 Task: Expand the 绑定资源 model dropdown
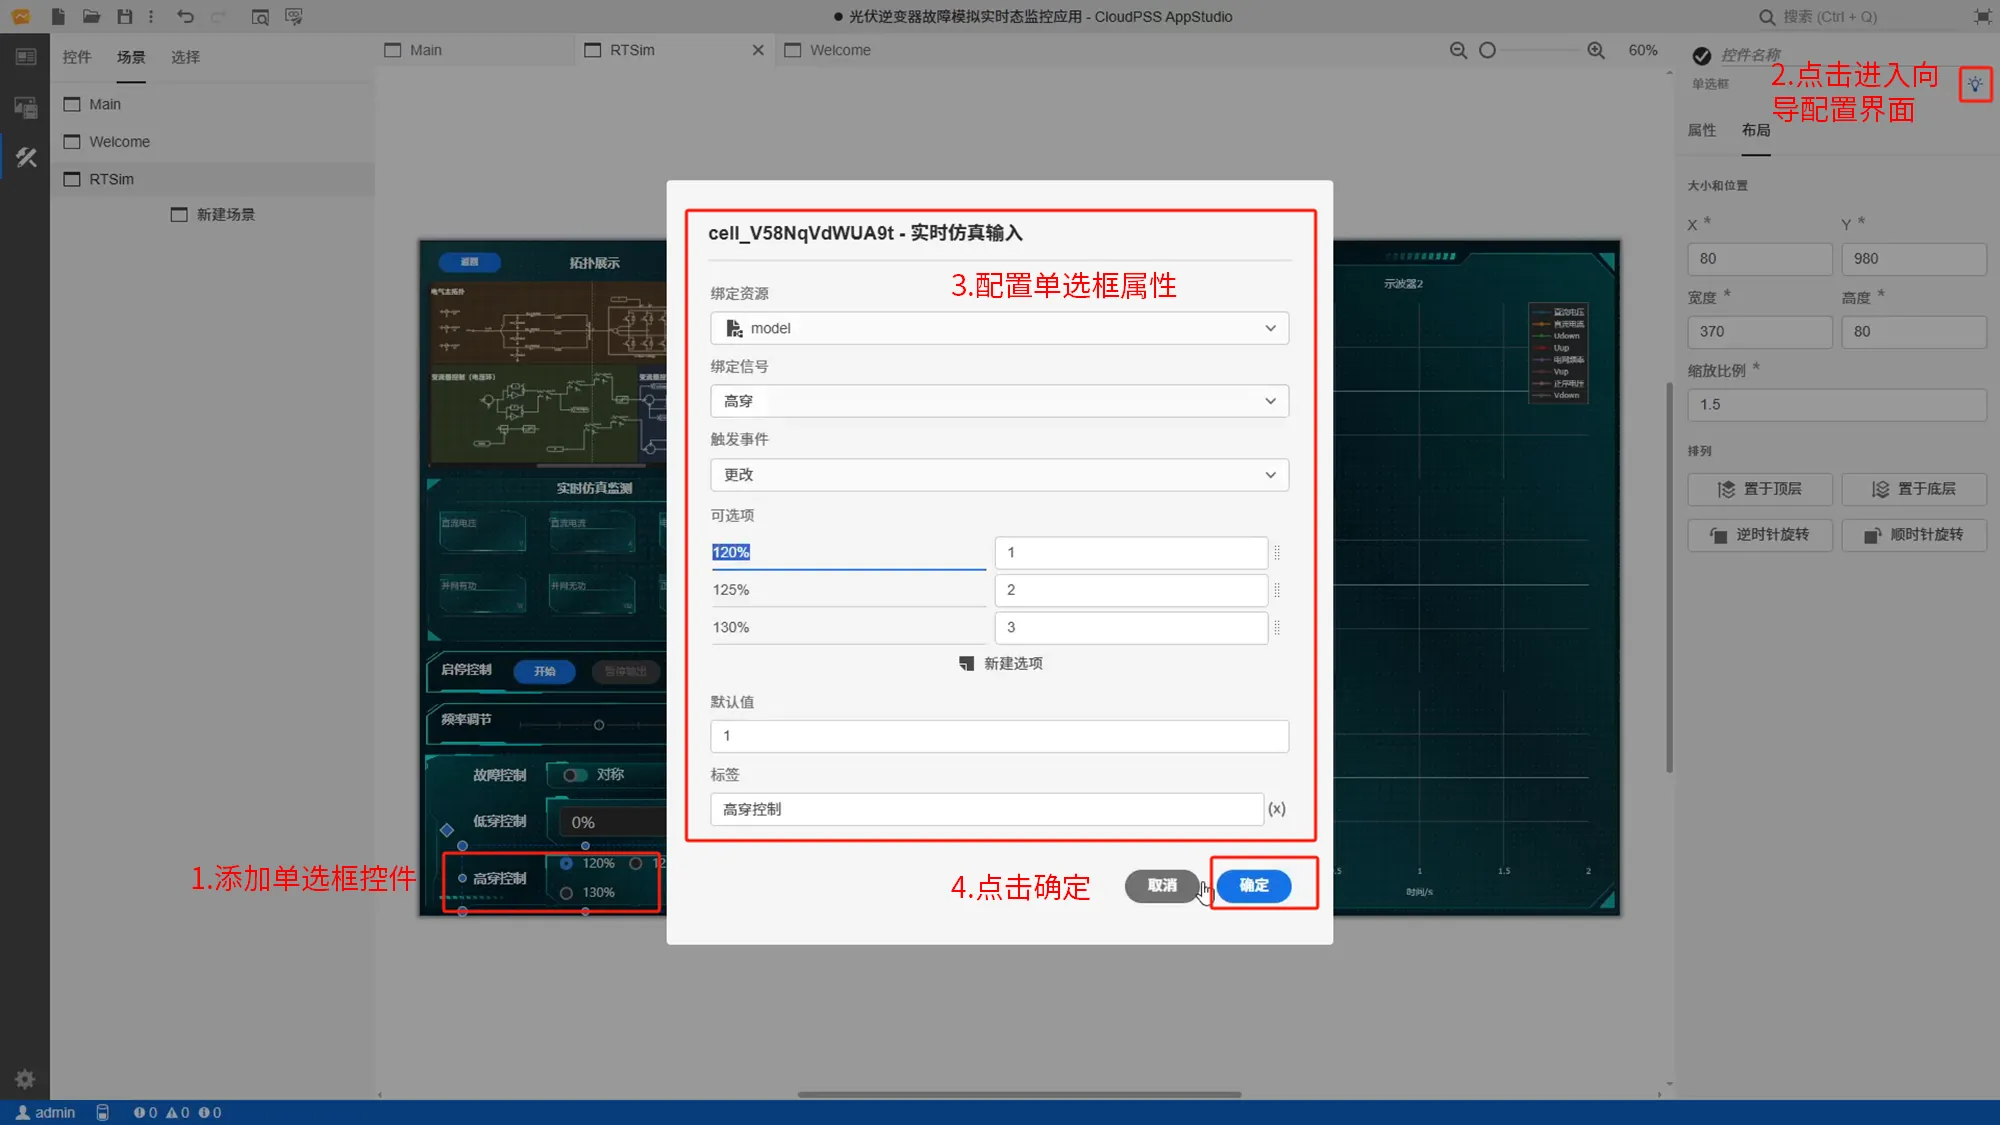[998, 328]
